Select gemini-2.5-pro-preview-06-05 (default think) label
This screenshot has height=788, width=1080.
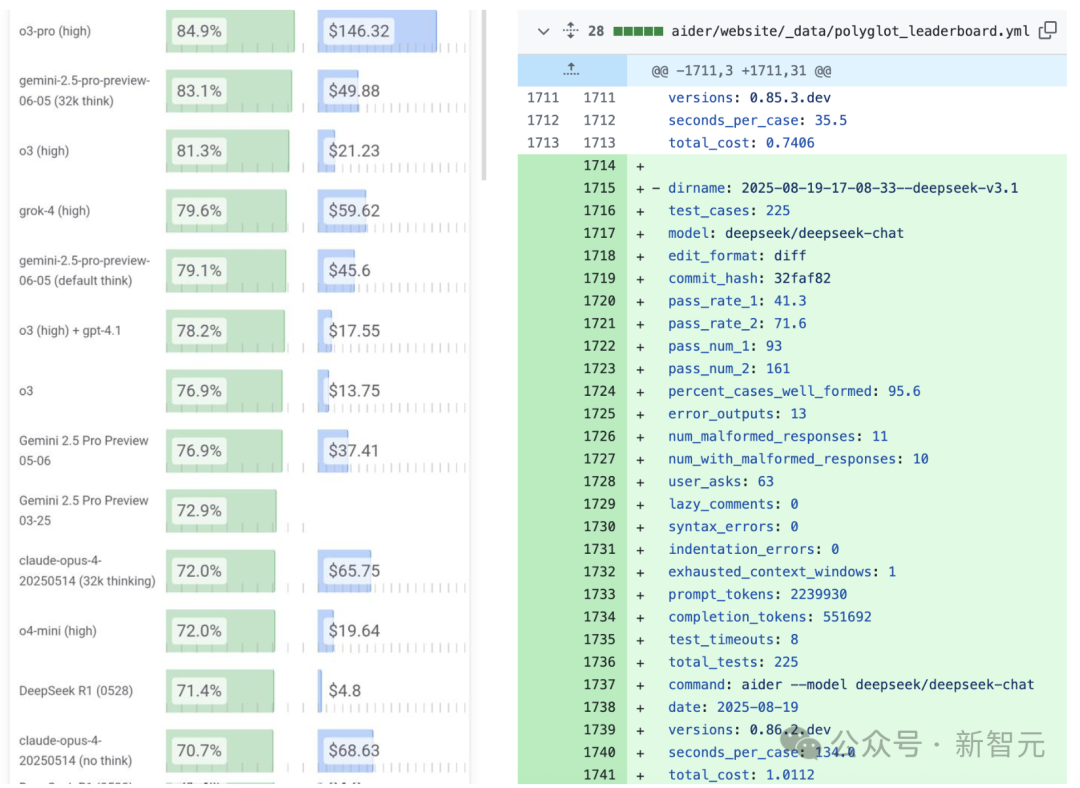pyautogui.click(x=84, y=271)
